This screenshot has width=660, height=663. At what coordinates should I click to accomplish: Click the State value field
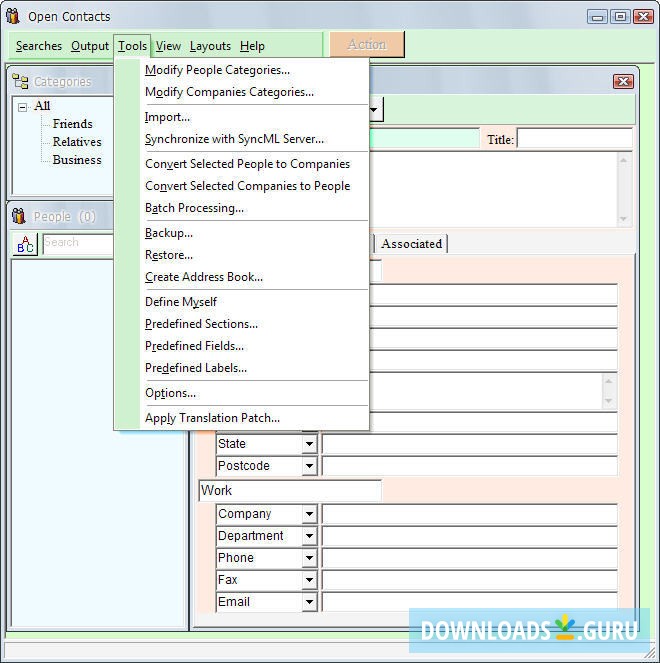click(469, 444)
